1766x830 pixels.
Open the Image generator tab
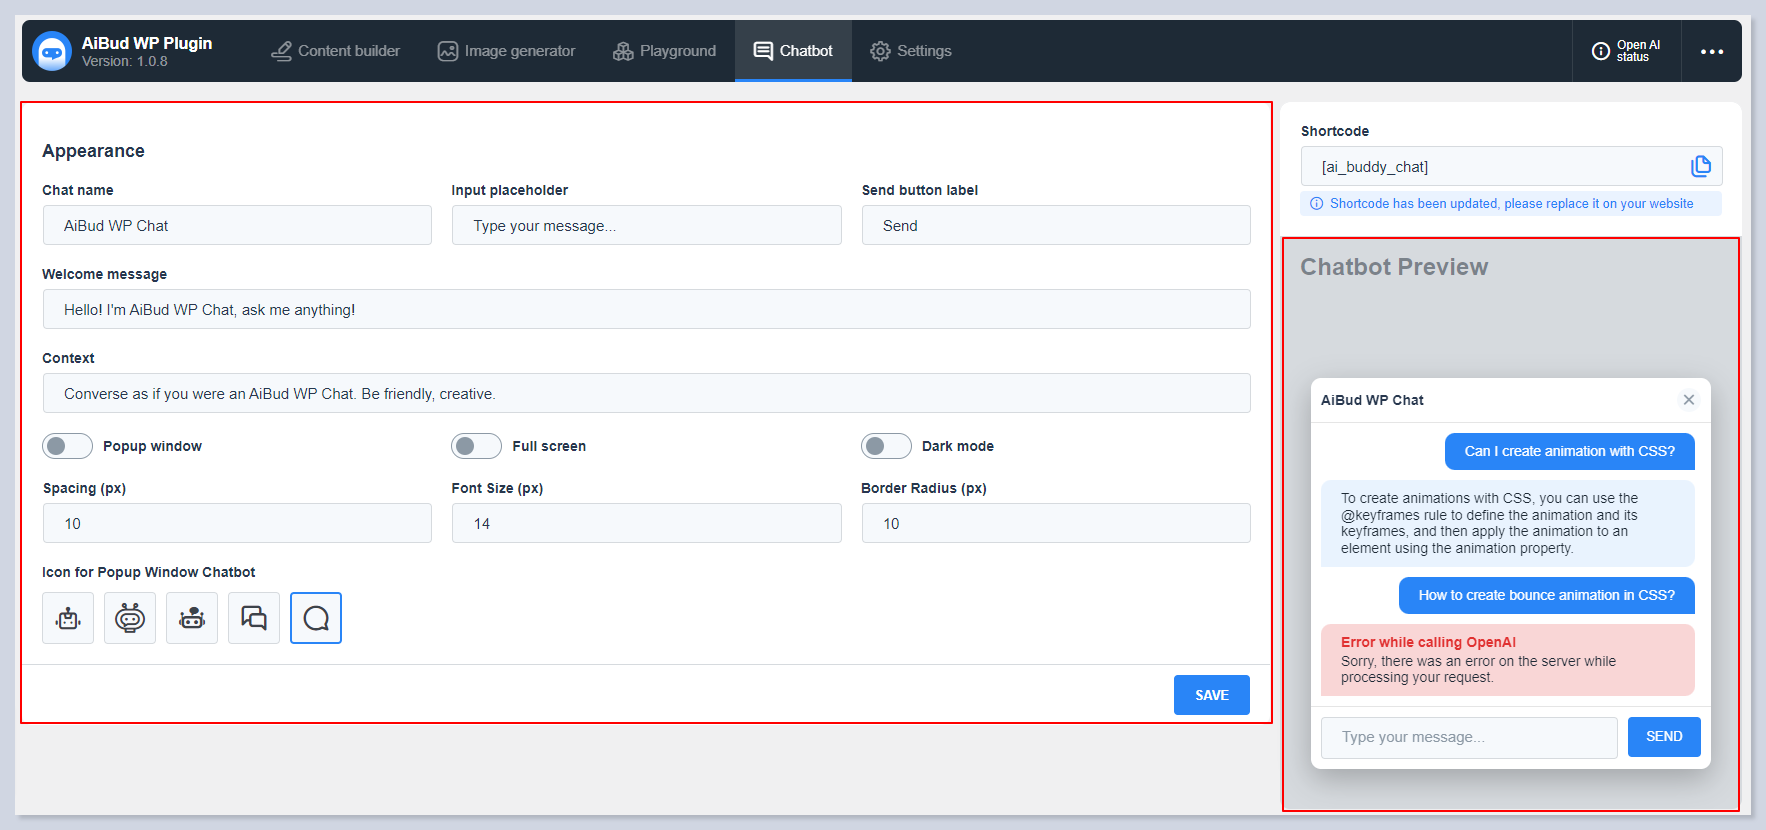[x=506, y=51]
